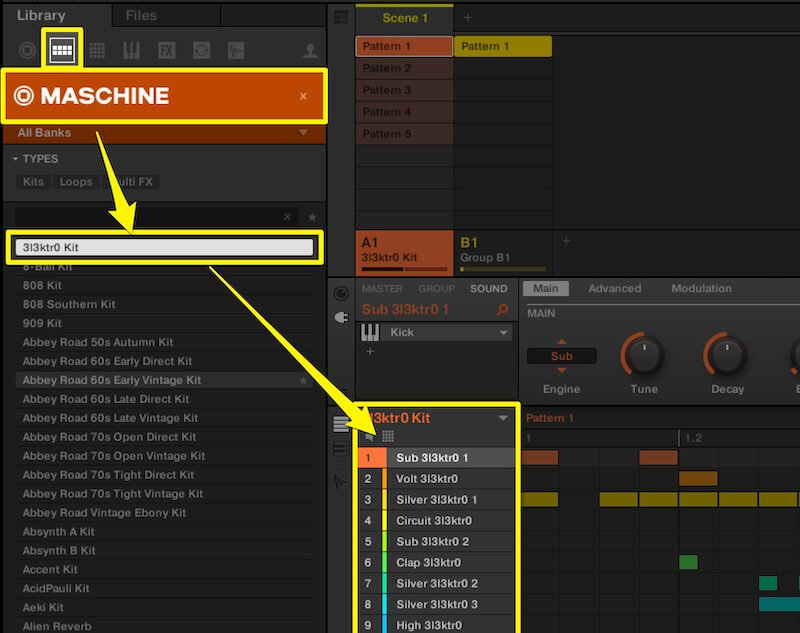Switch to the MASTER tab

pos(382,289)
